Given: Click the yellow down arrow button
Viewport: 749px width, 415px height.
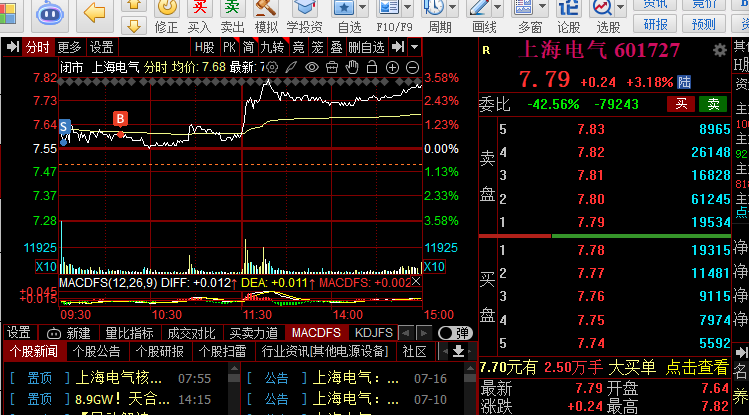Looking at the screenshot, I should click(x=134, y=26).
